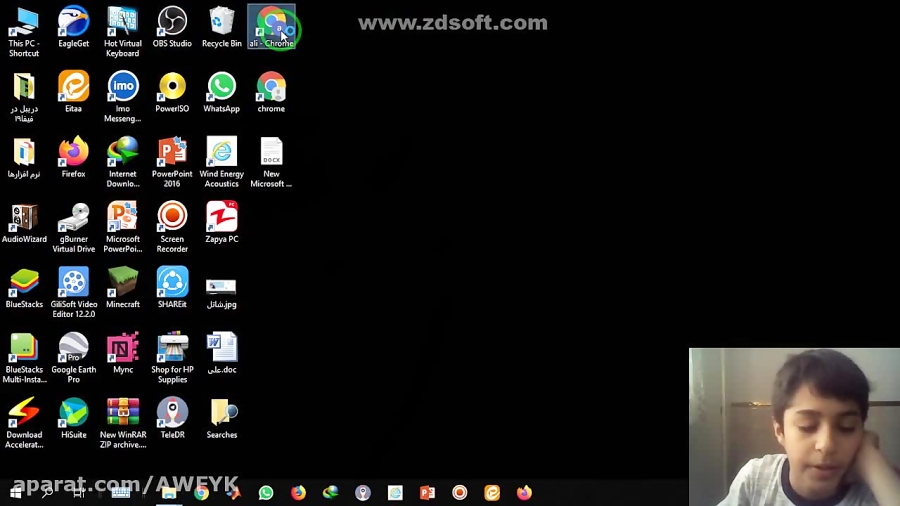
Task: Select the PowerISO desktop icon
Action: click(172, 92)
